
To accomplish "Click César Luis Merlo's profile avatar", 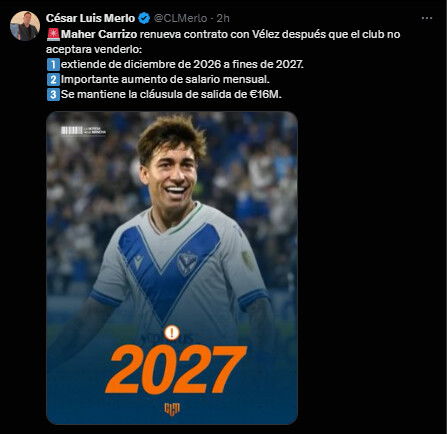I will (25, 26).
